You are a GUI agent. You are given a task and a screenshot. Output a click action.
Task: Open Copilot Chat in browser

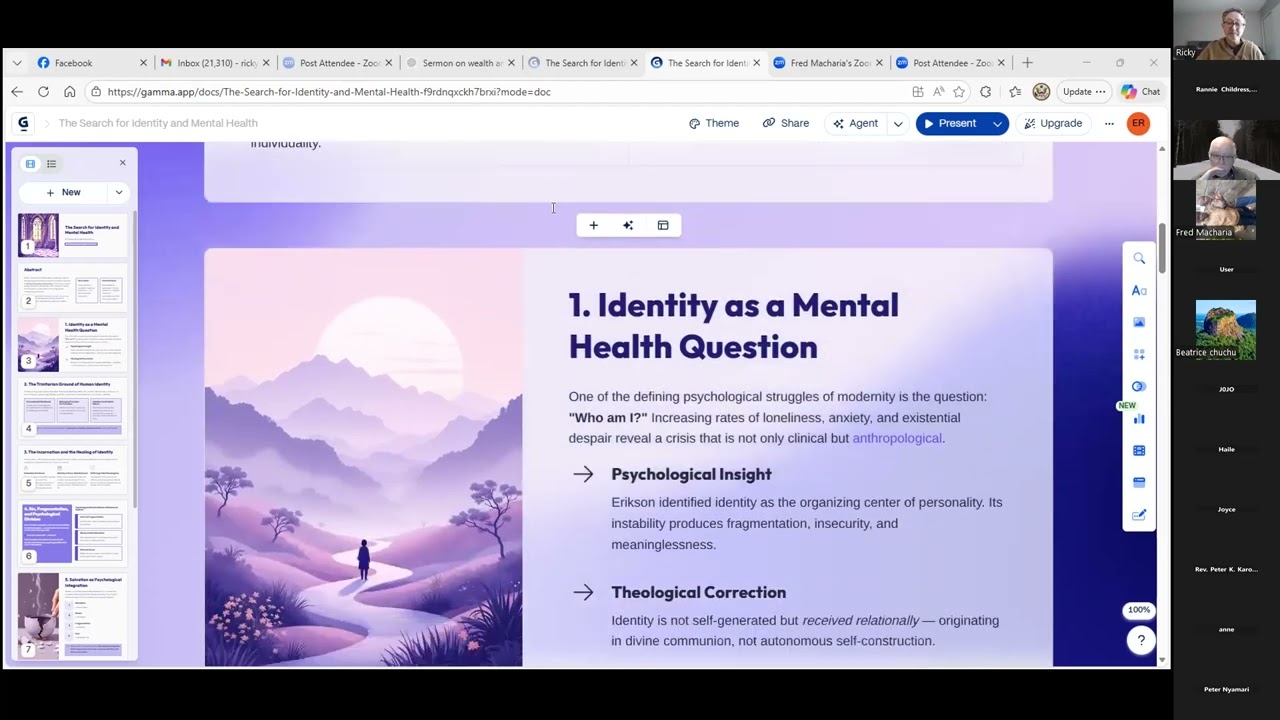[x=1141, y=92]
